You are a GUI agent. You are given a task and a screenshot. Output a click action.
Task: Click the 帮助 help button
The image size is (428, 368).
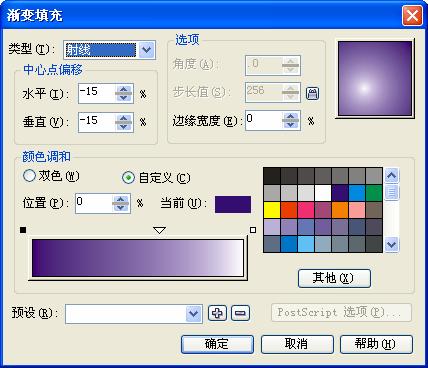[x=376, y=344]
